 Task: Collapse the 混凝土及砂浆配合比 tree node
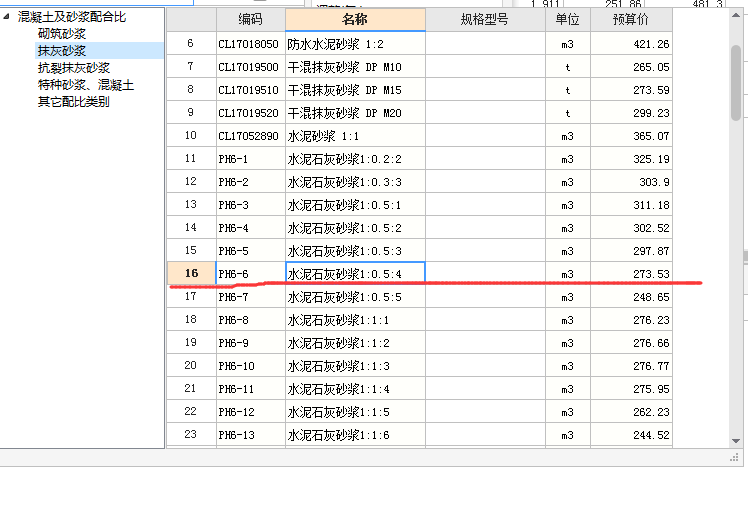(6, 17)
